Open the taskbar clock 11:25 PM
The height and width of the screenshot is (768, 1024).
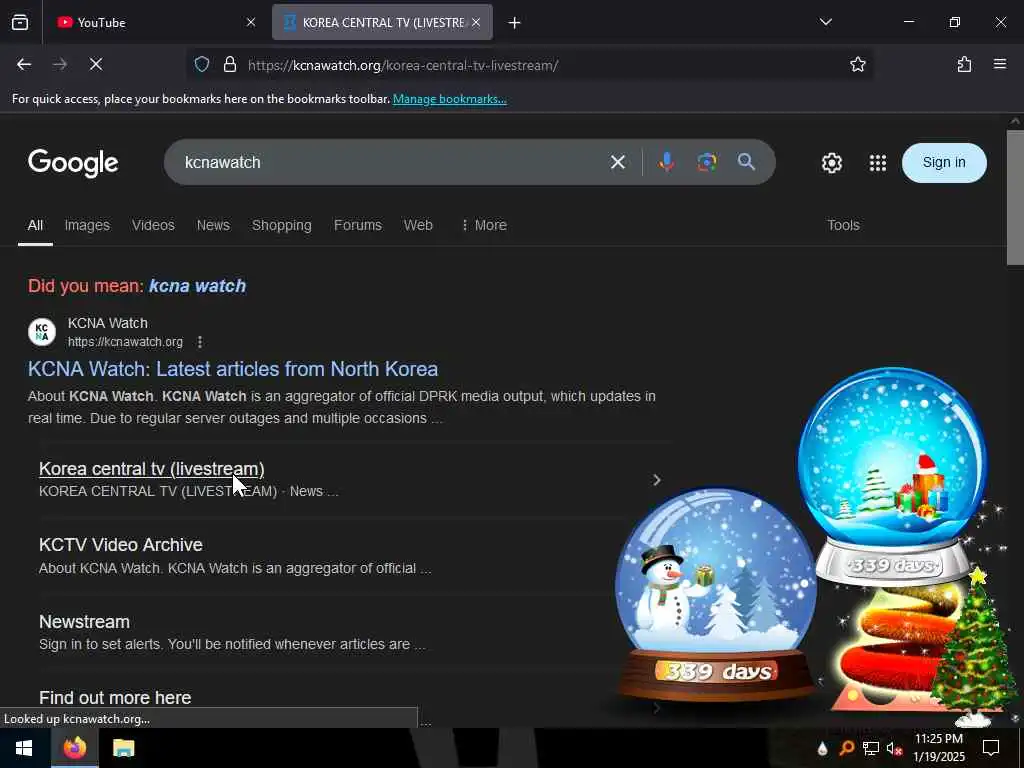point(938,748)
